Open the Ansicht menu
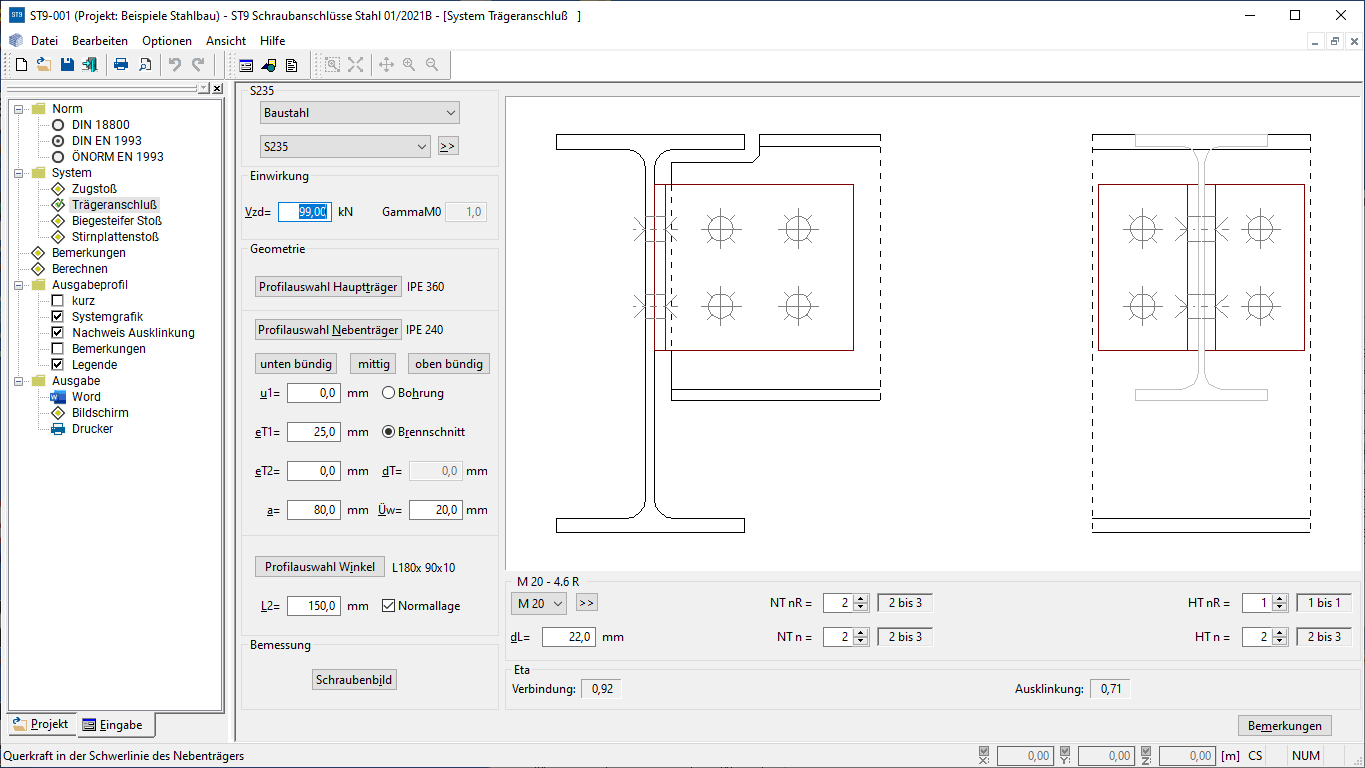1365x768 pixels. coord(226,41)
